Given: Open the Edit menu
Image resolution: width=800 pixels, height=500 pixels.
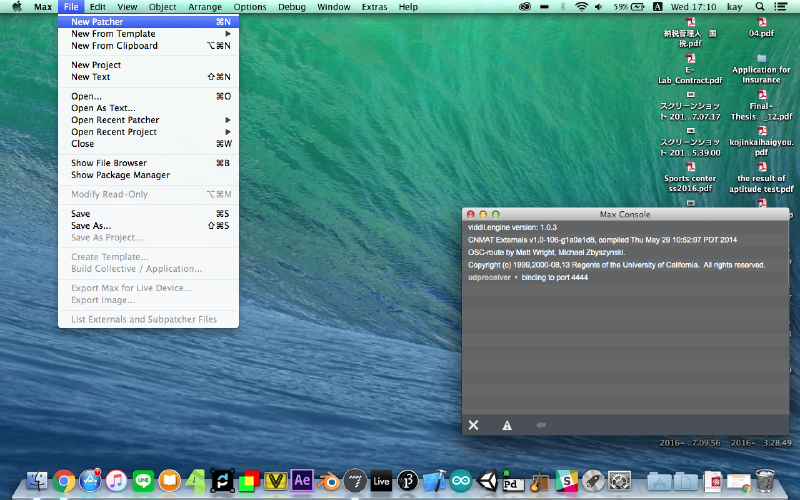Looking at the screenshot, I should pos(97,7).
